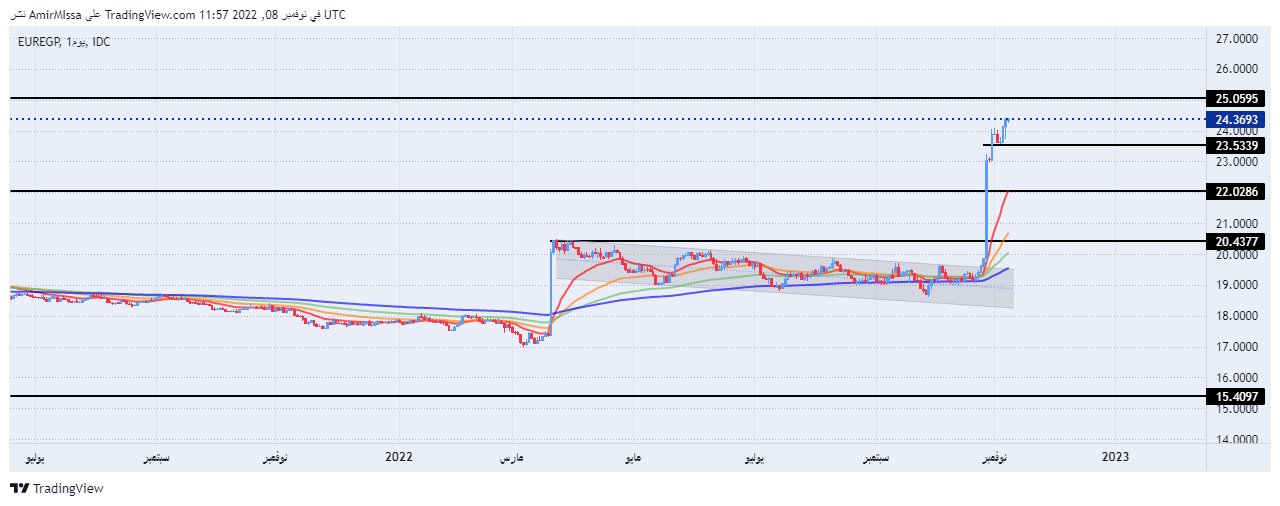Click the 27.0000 price axis value
The height and width of the screenshot is (506, 1280).
coord(1236,39)
